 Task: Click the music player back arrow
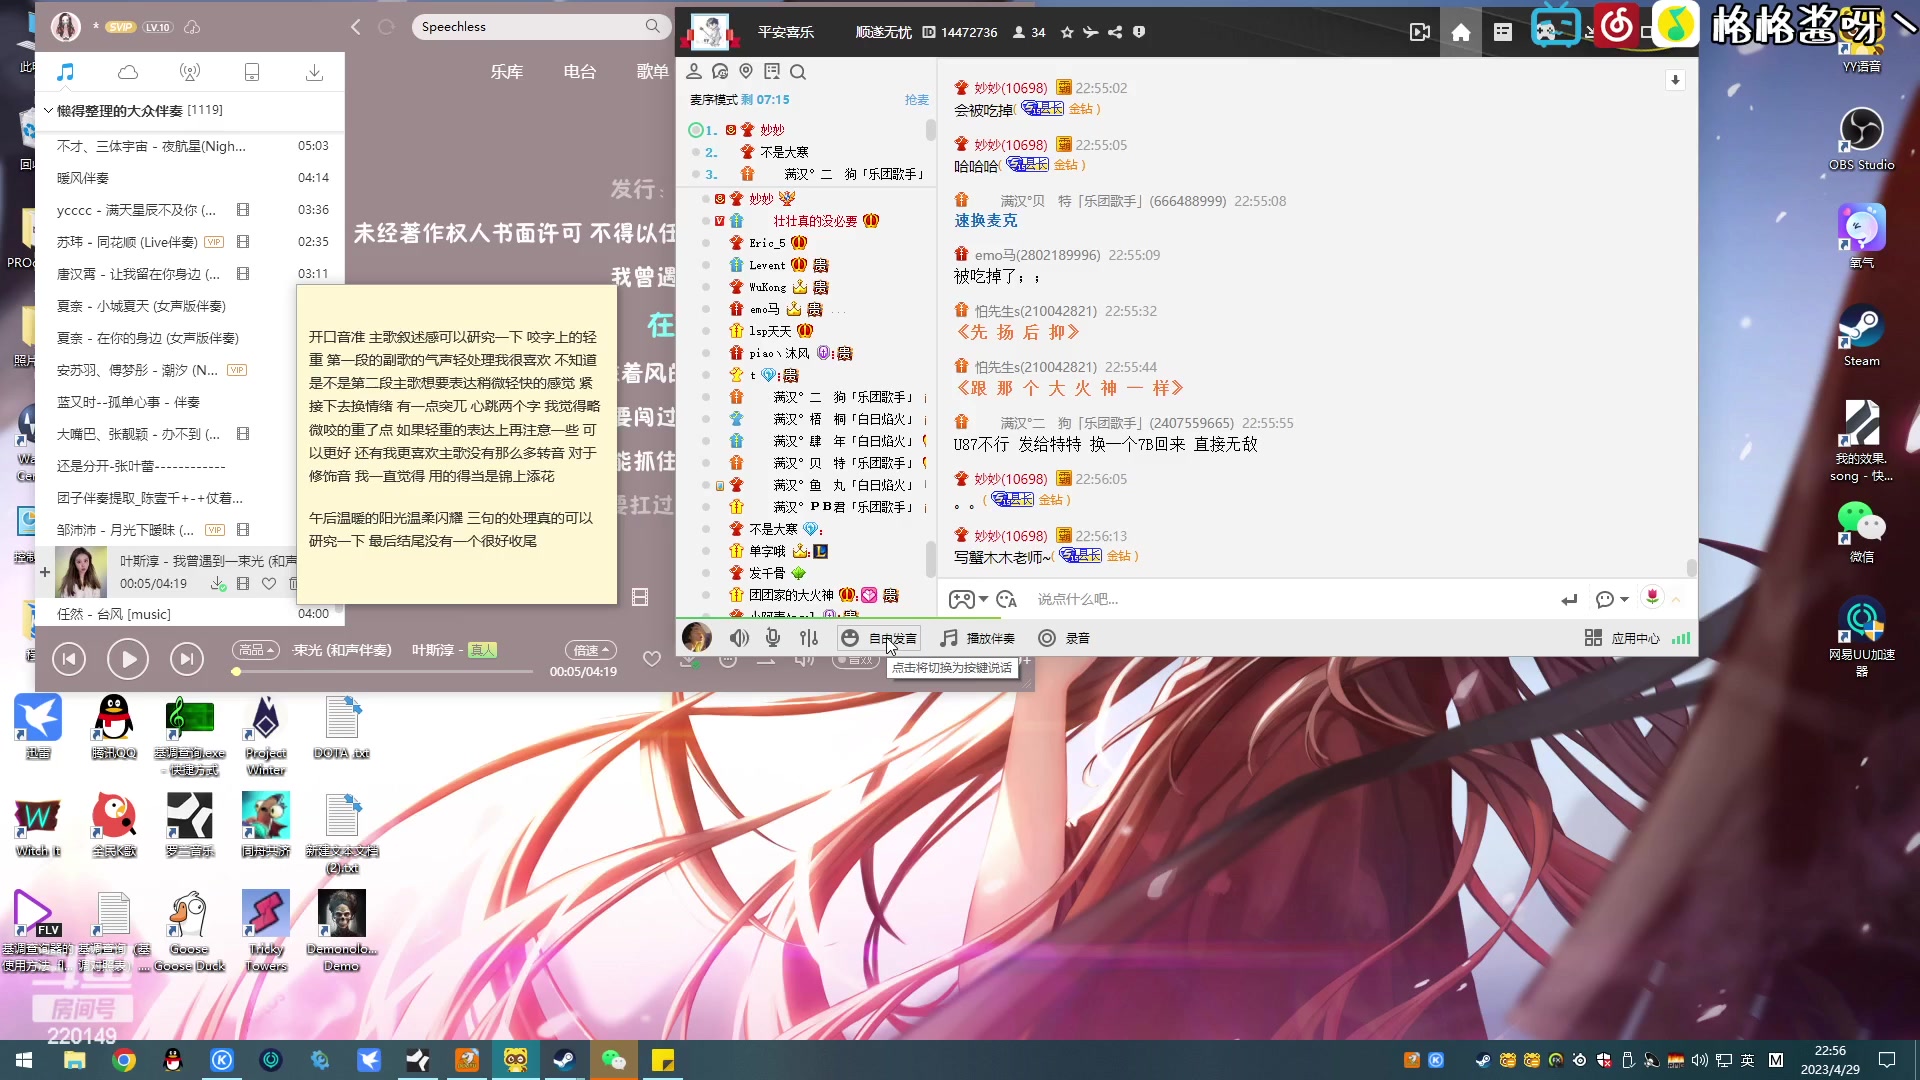(356, 27)
